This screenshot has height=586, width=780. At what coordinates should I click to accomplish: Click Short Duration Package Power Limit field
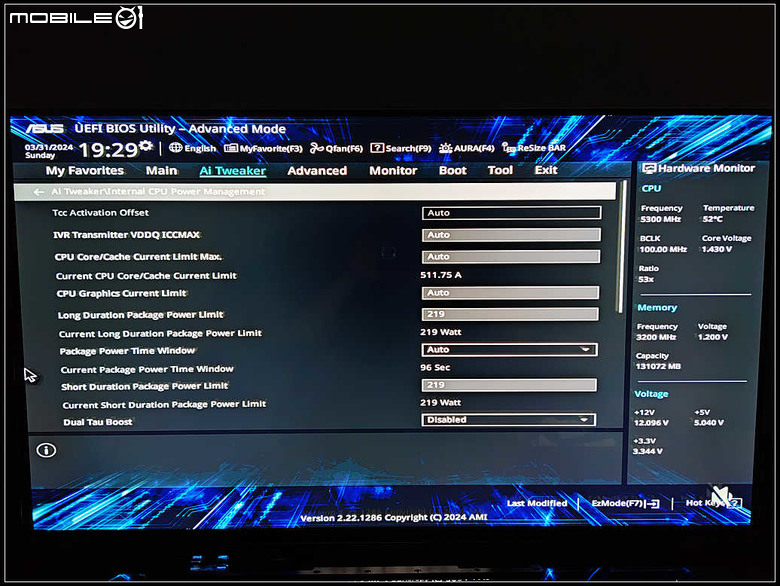(x=509, y=385)
